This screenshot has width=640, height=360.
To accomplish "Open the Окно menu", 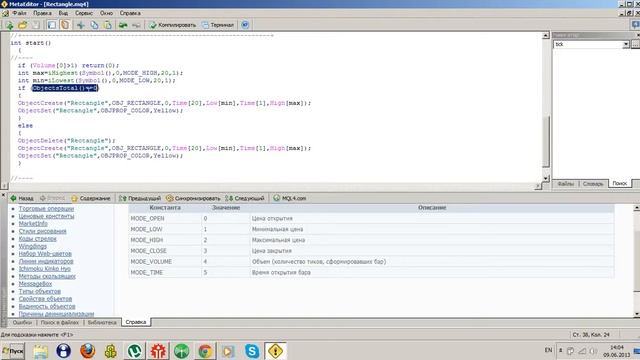I will tap(106, 13).
